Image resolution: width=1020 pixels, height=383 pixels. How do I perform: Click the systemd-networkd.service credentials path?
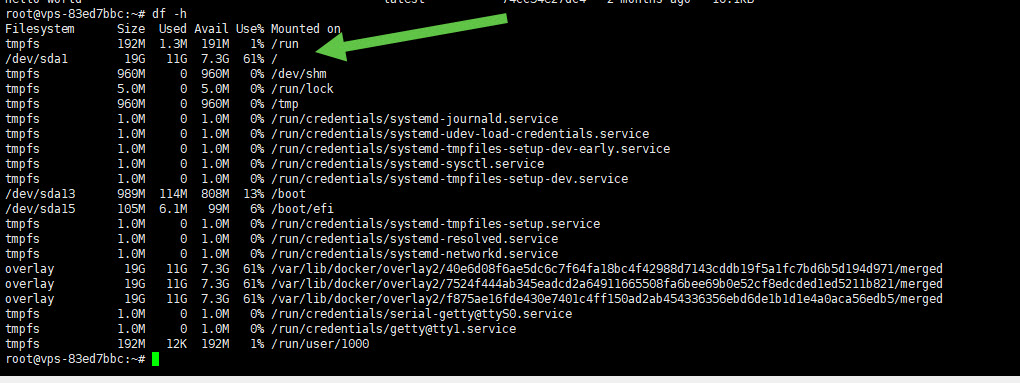pos(414,254)
